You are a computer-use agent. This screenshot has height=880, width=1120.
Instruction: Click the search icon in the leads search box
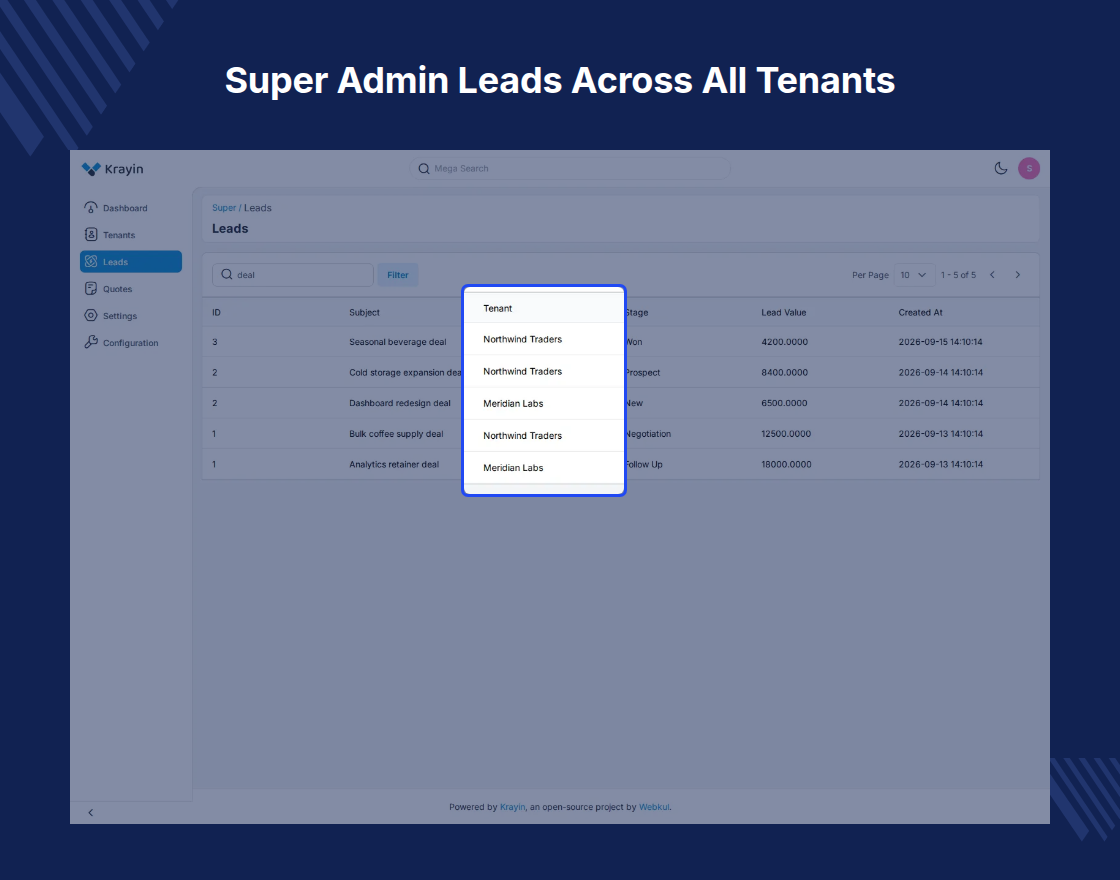[226, 274]
